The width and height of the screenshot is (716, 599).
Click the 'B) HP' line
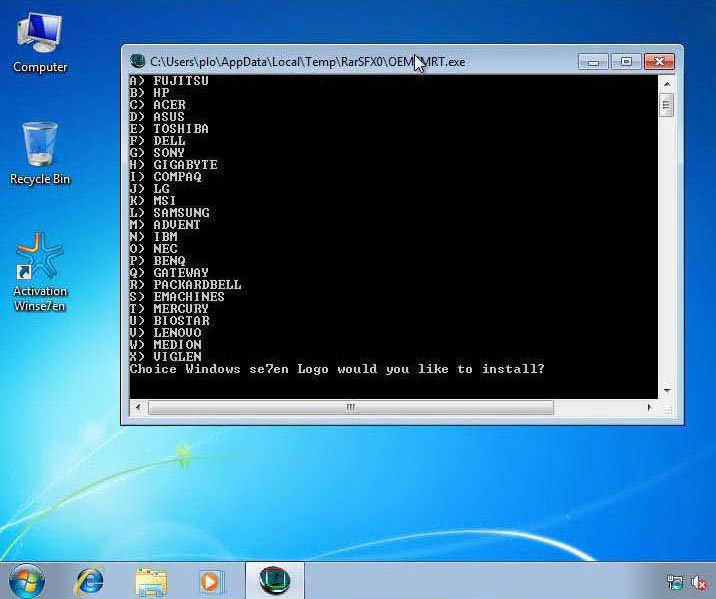(x=149, y=93)
